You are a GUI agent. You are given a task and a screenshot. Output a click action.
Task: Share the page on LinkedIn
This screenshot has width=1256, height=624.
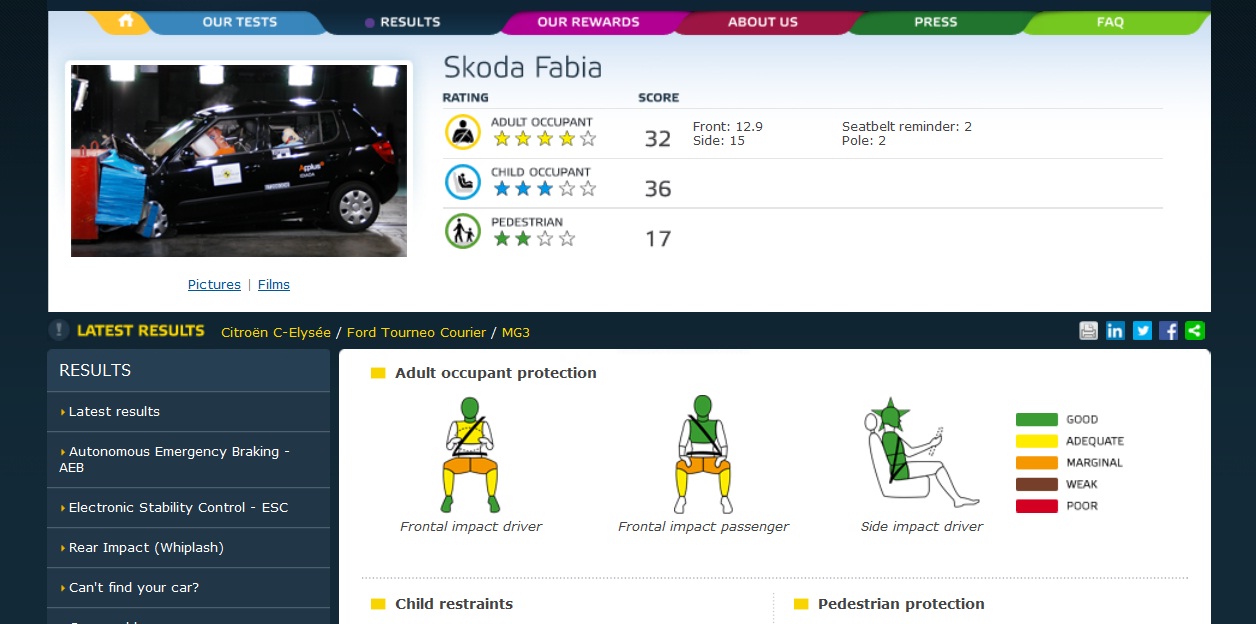1115,331
